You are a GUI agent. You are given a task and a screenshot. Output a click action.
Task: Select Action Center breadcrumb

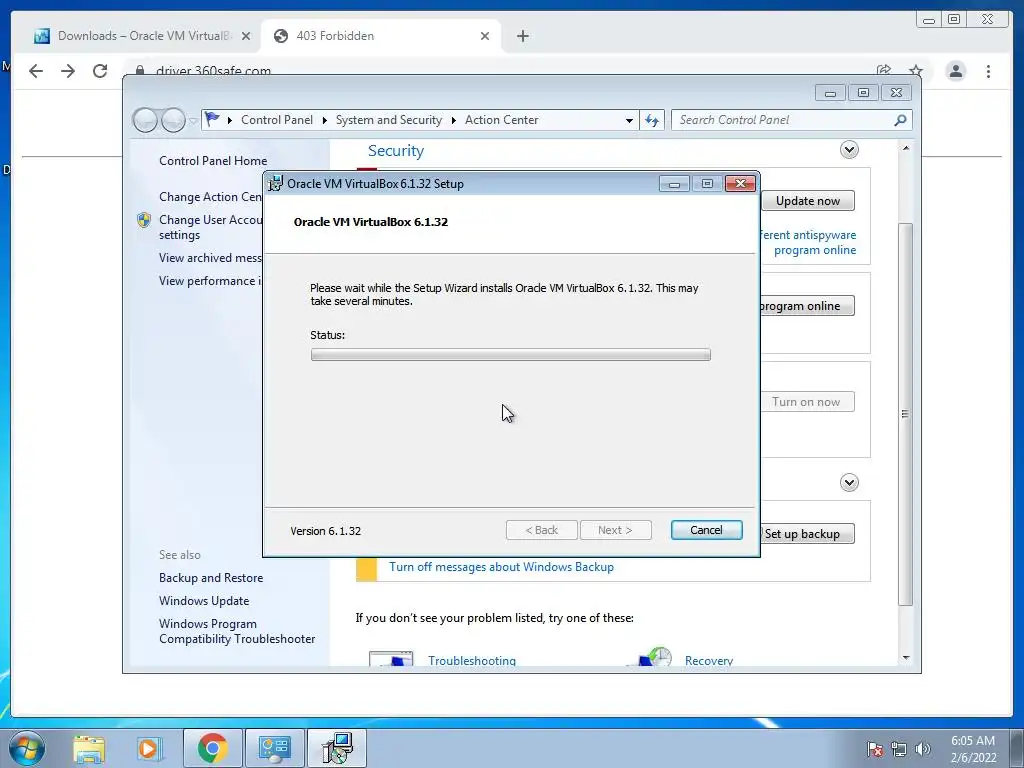[x=502, y=120]
